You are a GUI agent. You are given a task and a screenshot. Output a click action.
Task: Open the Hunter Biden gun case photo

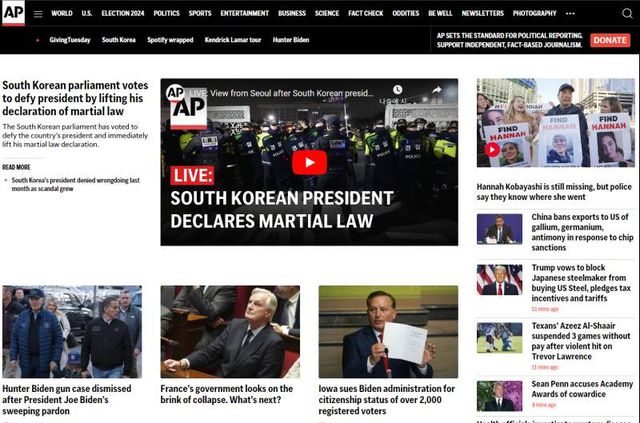tap(72, 331)
